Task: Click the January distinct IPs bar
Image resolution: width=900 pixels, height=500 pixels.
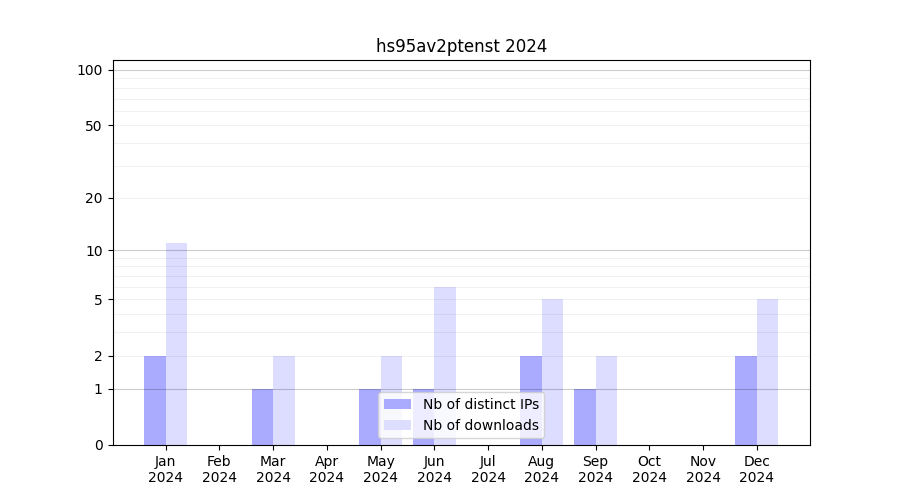Action: click(x=155, y=400)
